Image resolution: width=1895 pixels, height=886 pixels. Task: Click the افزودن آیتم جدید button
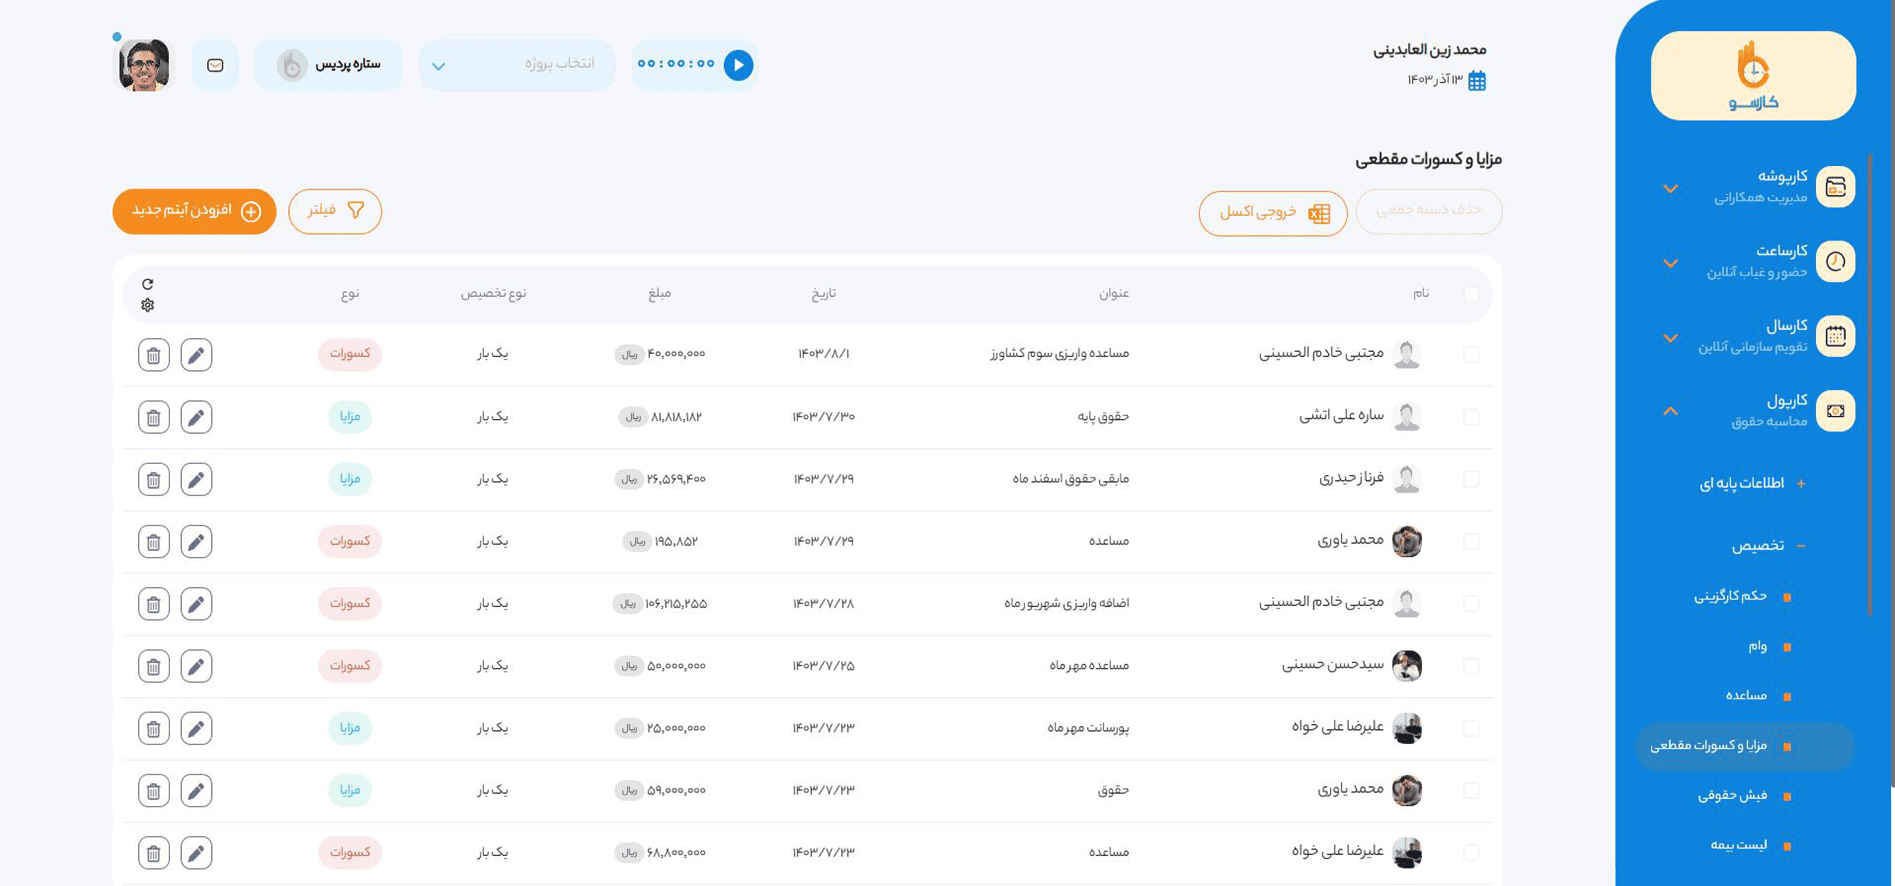tap(195, 211)
